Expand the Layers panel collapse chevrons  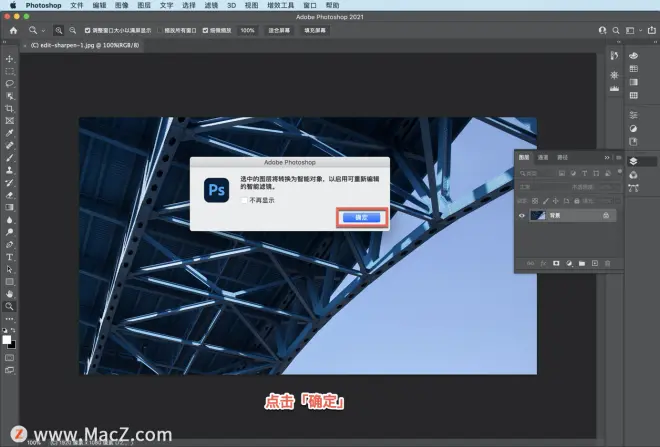pyautogui.click(x=607, y=157)
